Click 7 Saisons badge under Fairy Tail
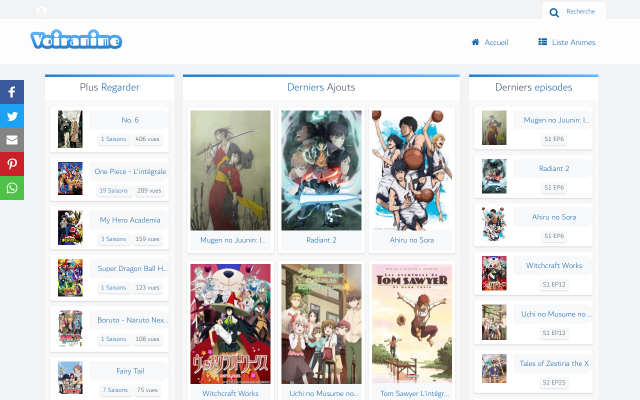This screenshot has height=400, width=640. (x=115, y=390)
